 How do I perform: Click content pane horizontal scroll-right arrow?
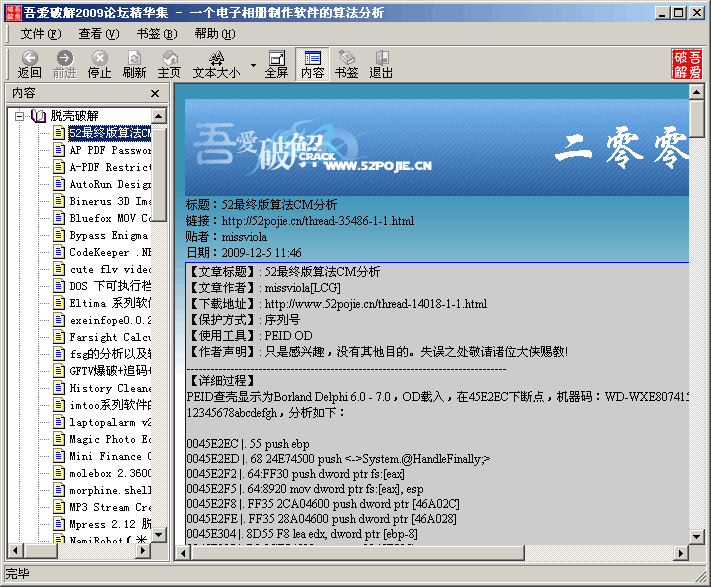tap(681, 553)
